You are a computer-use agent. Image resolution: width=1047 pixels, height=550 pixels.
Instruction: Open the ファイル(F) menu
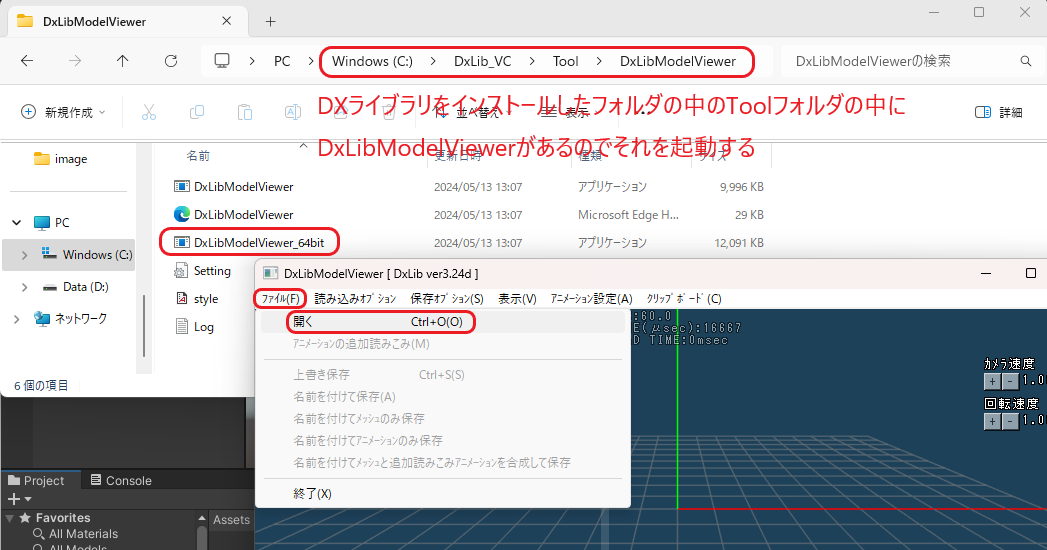click(280, 298)
